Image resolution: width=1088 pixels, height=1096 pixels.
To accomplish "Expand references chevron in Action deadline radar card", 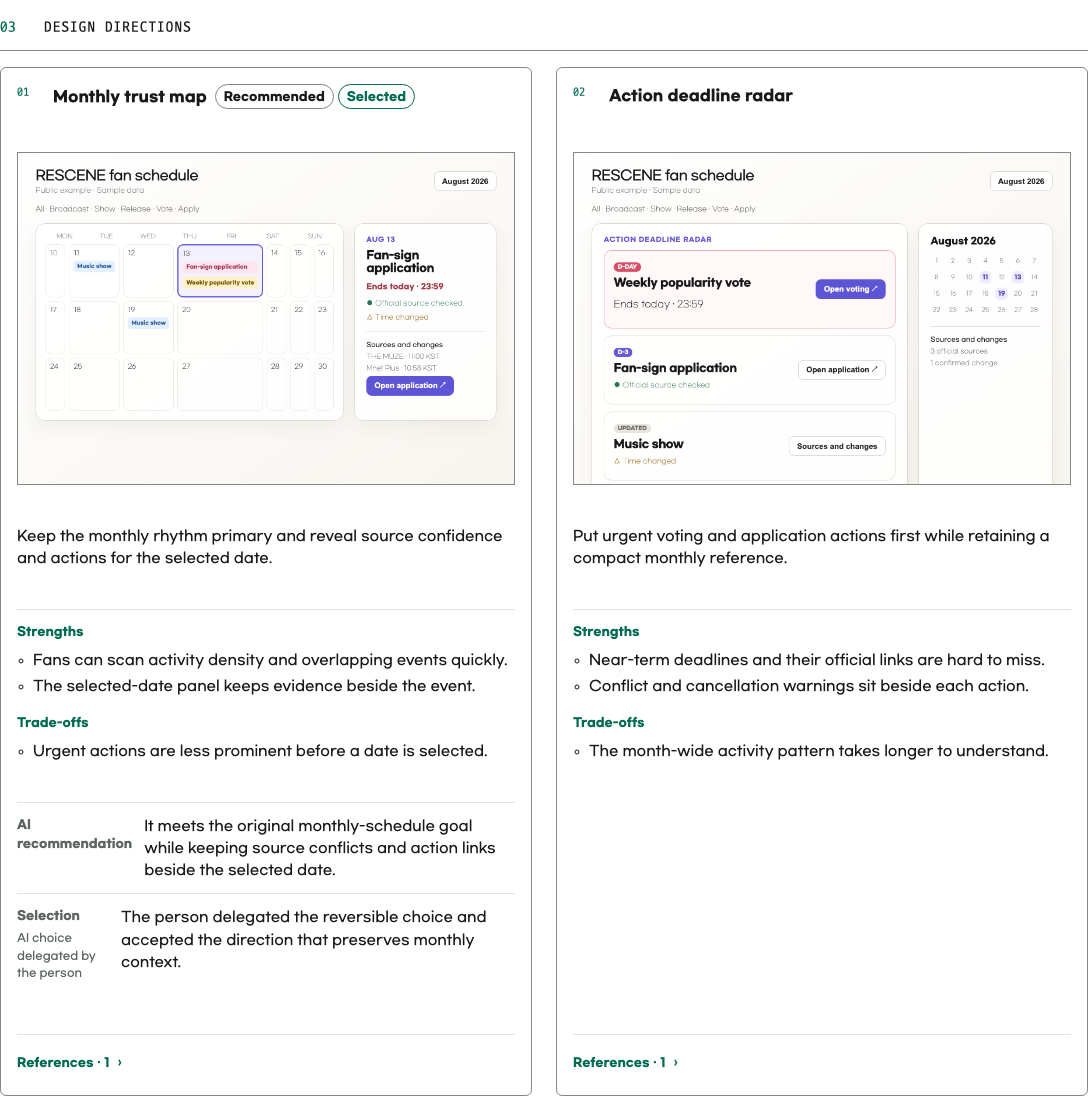I will tap(676, 1062).
